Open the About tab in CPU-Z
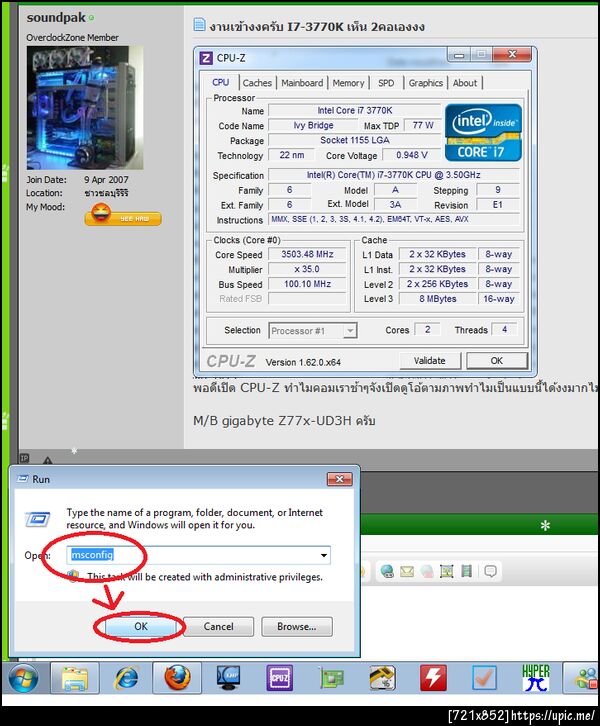The image size is (600, 726). pyautogui.click(x=464, y=83)
